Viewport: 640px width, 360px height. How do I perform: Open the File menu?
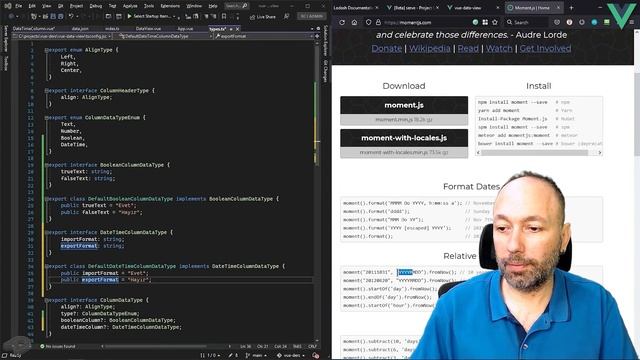pyautogui.click(x=18, y=6)
